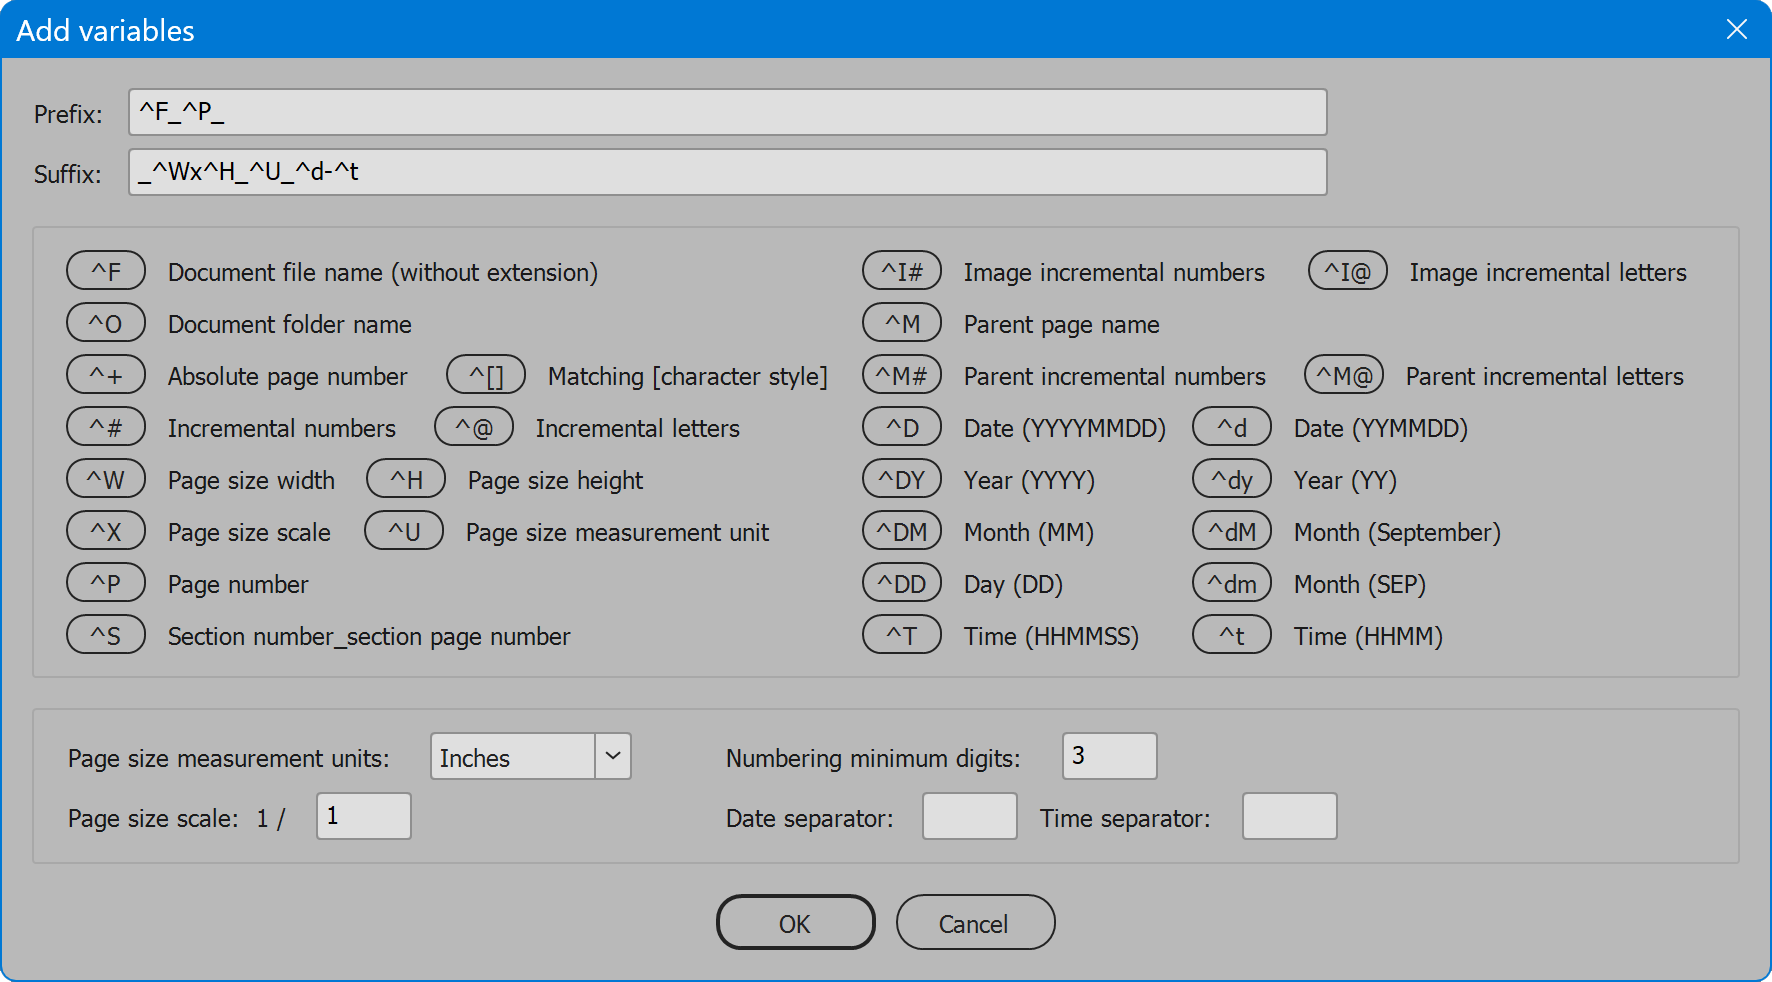1772x982 pixels.
Task: Focus the Numbering minimum digits field
Action: coord(1110,756)
